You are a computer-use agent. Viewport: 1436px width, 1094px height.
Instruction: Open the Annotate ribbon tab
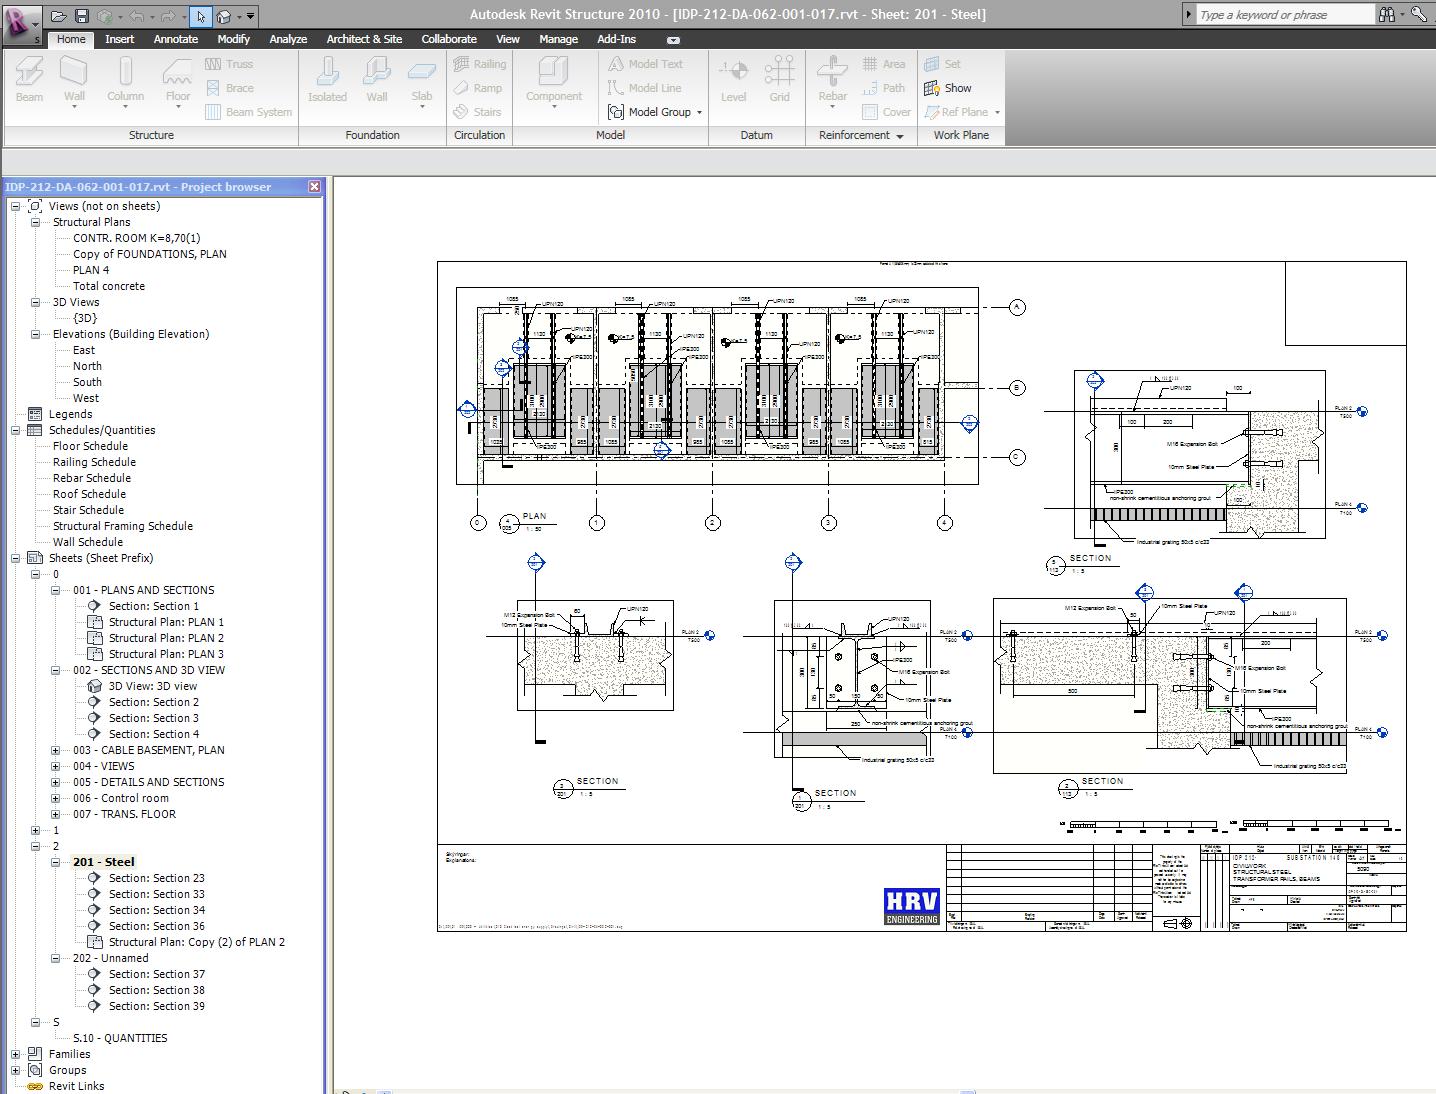[x=175, y=39]
